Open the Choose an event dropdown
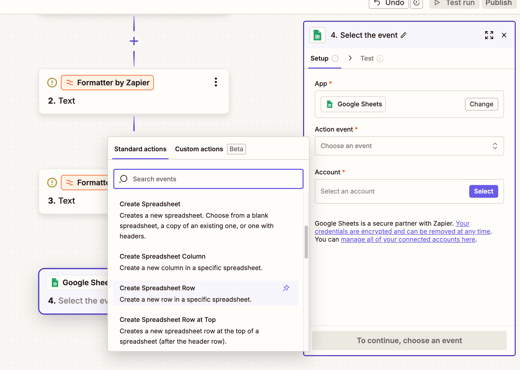This screenshot has width=520, height=370. (x=409, y=146)
